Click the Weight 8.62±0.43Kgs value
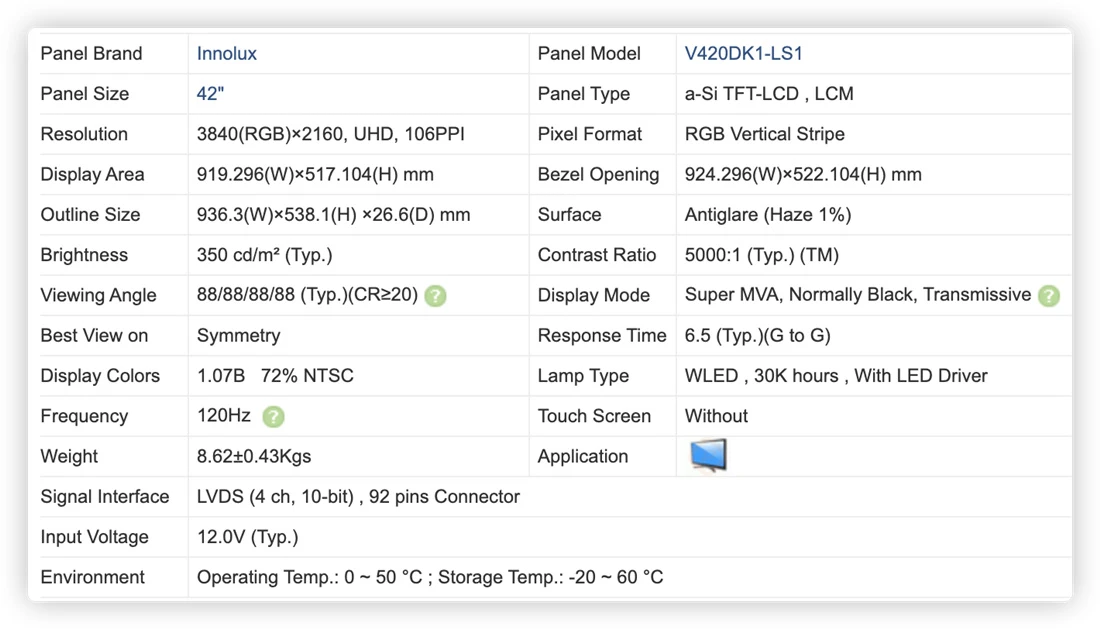 254,456
